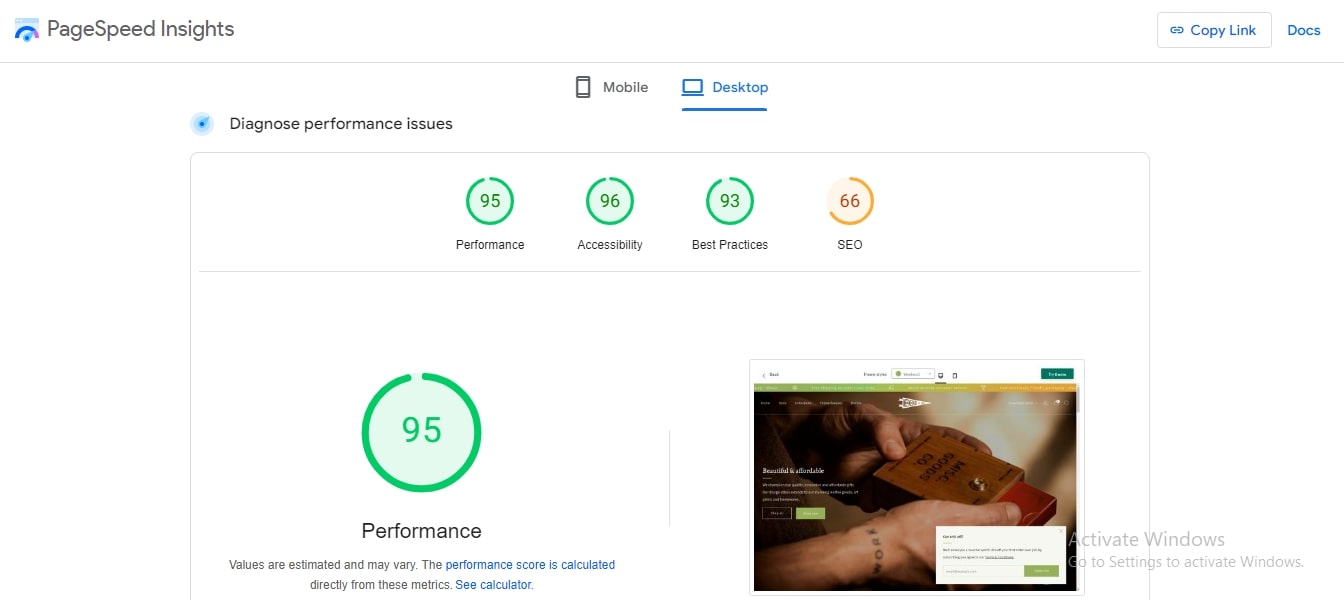Switch to the Mobile tab
The width and height of the screenshot is (1344, 600).
[x=611, y=87]
